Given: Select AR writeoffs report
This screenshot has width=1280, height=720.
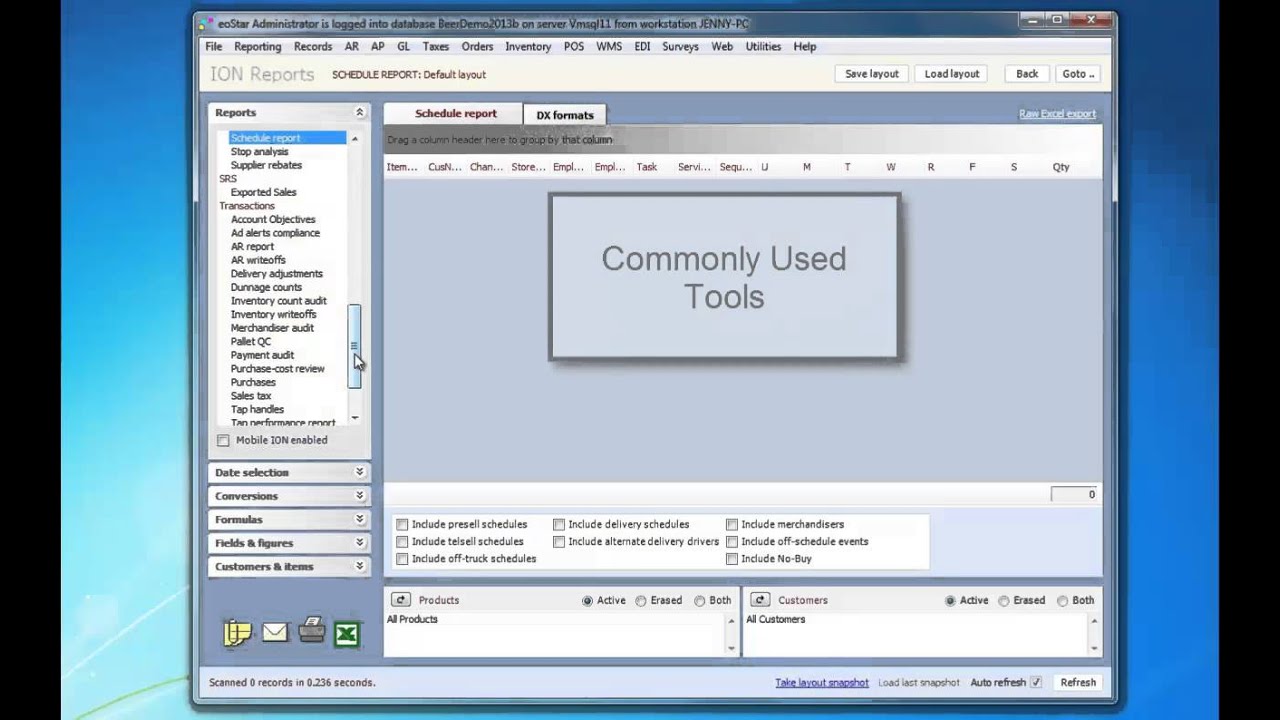Looking at the screenshot, I should tap(258, 260).
